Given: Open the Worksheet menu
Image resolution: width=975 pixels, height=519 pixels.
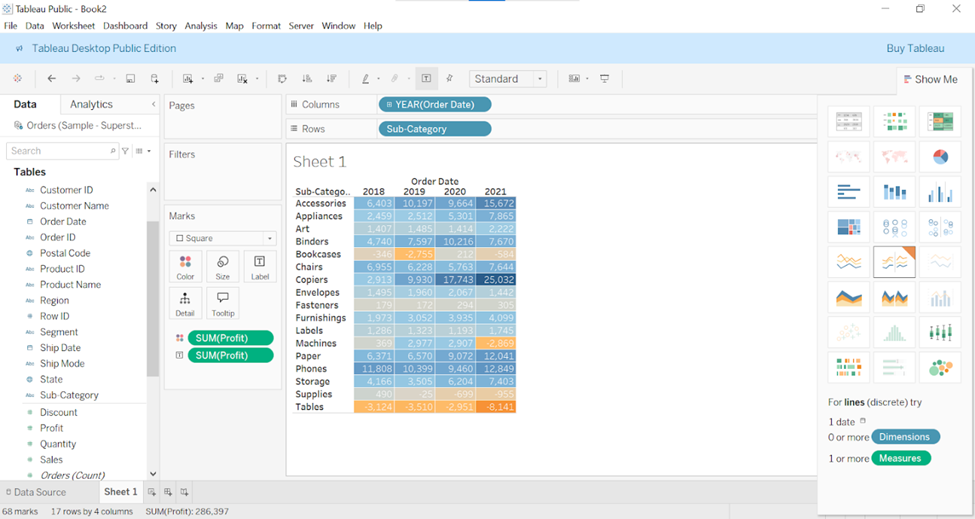Looking at the screenshot, I should tap(73, 25).
